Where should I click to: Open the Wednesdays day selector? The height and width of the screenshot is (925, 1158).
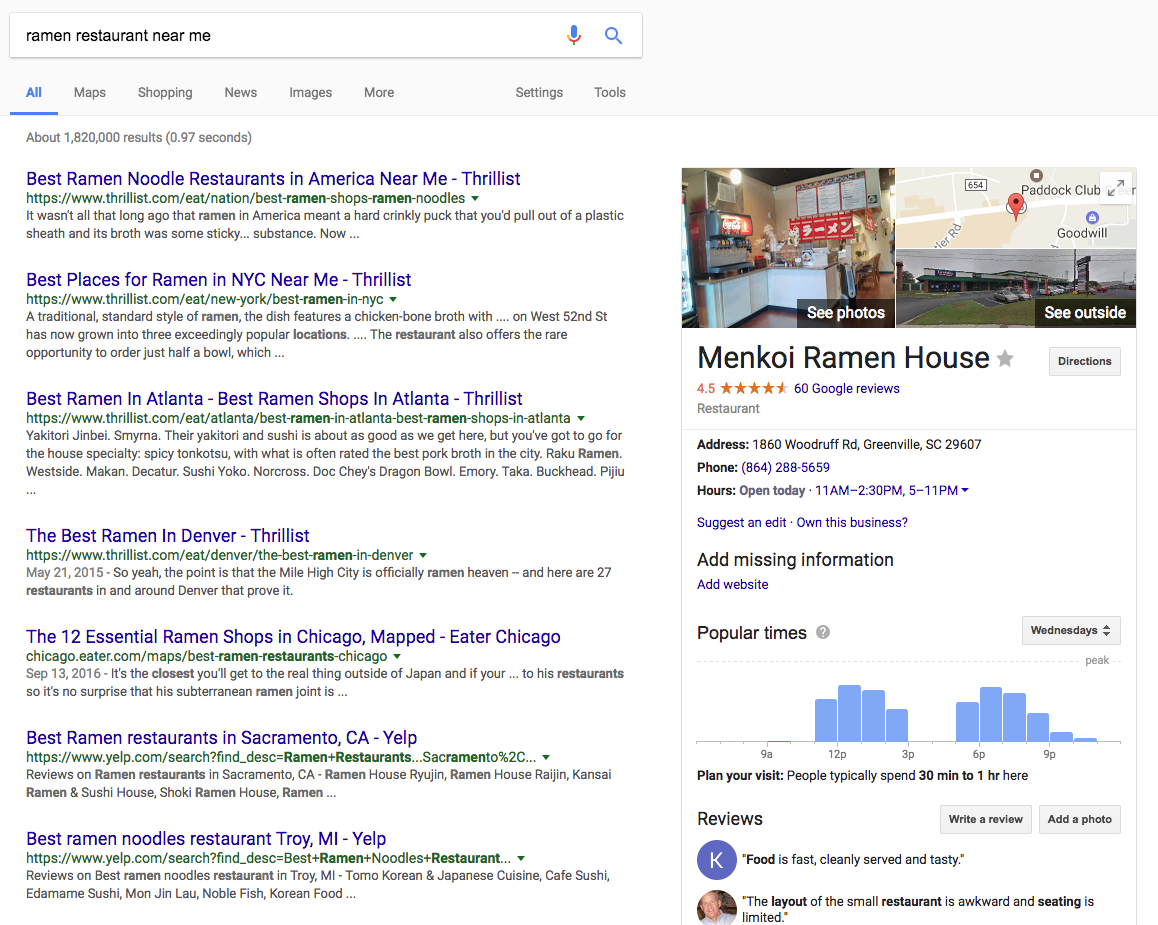pyautogui.click(x=1071, y=630)
